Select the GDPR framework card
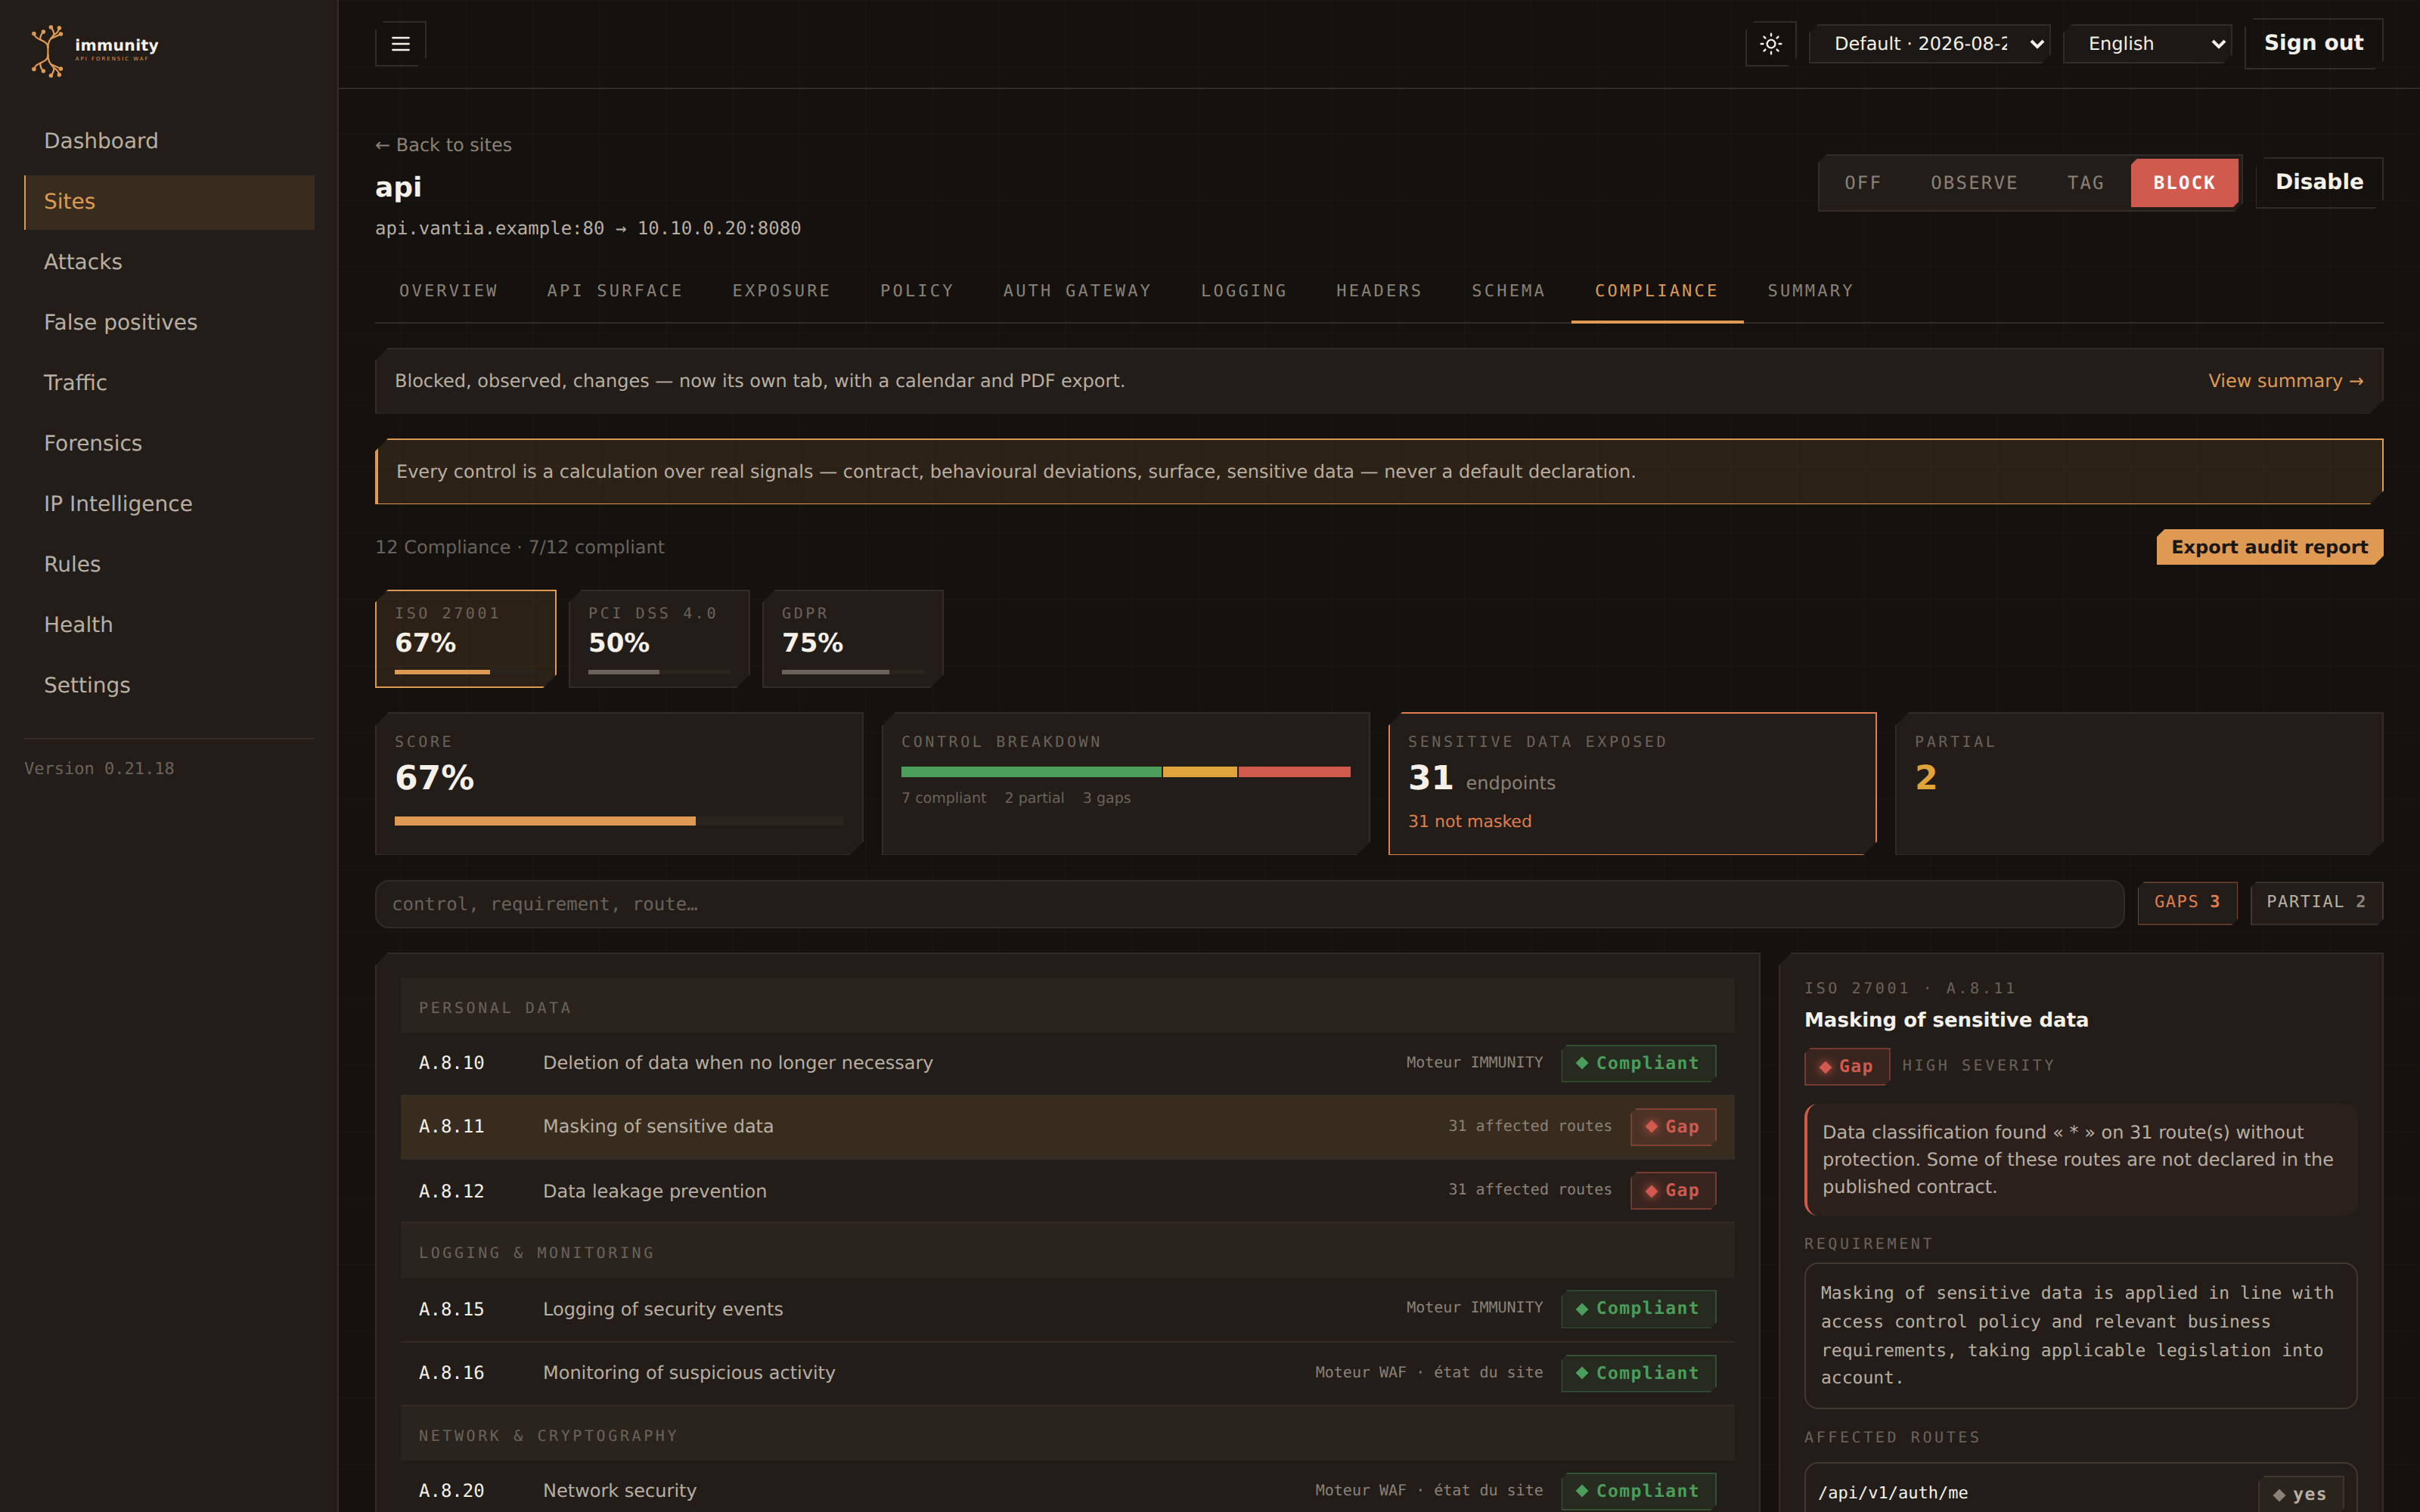Image resolution: width=2420 pixels, height=1512 pixels. click(852, 639)
